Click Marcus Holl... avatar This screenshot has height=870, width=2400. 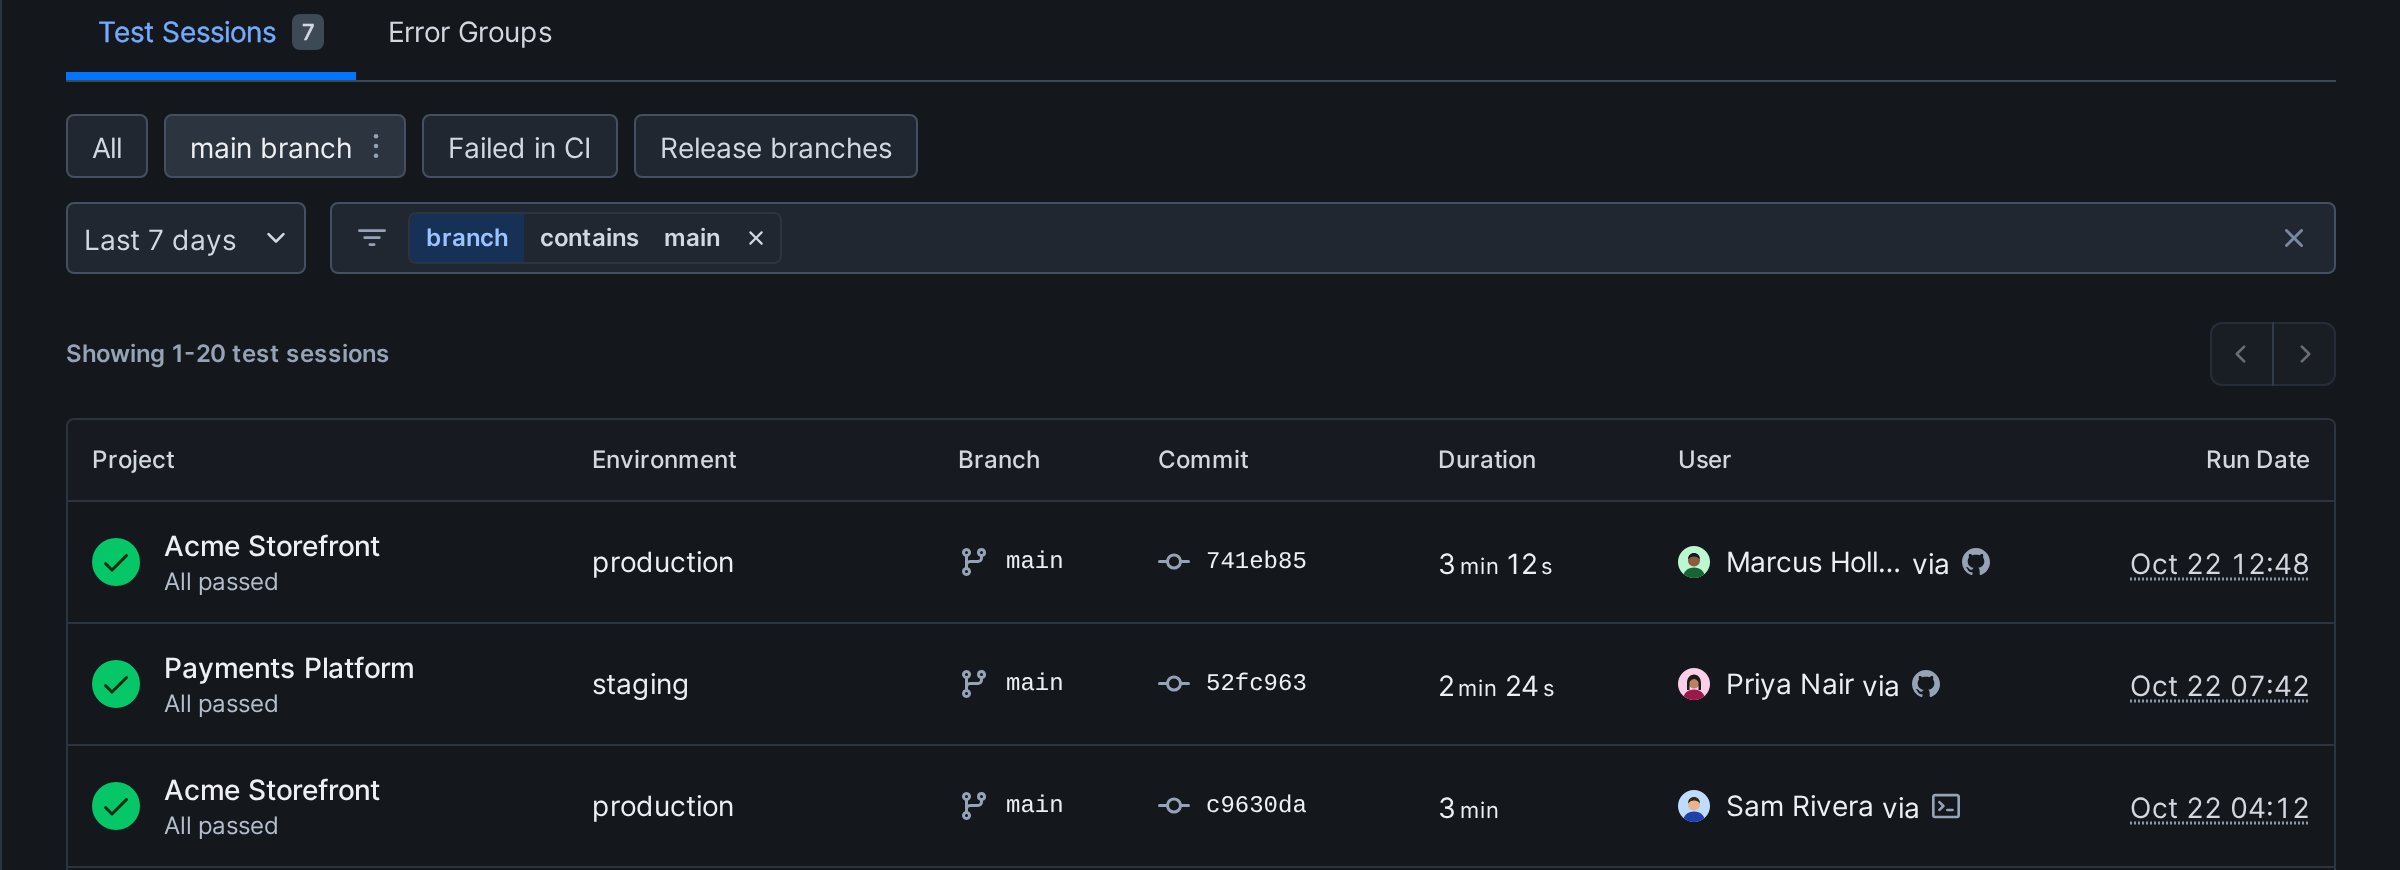pos(1694,562)
